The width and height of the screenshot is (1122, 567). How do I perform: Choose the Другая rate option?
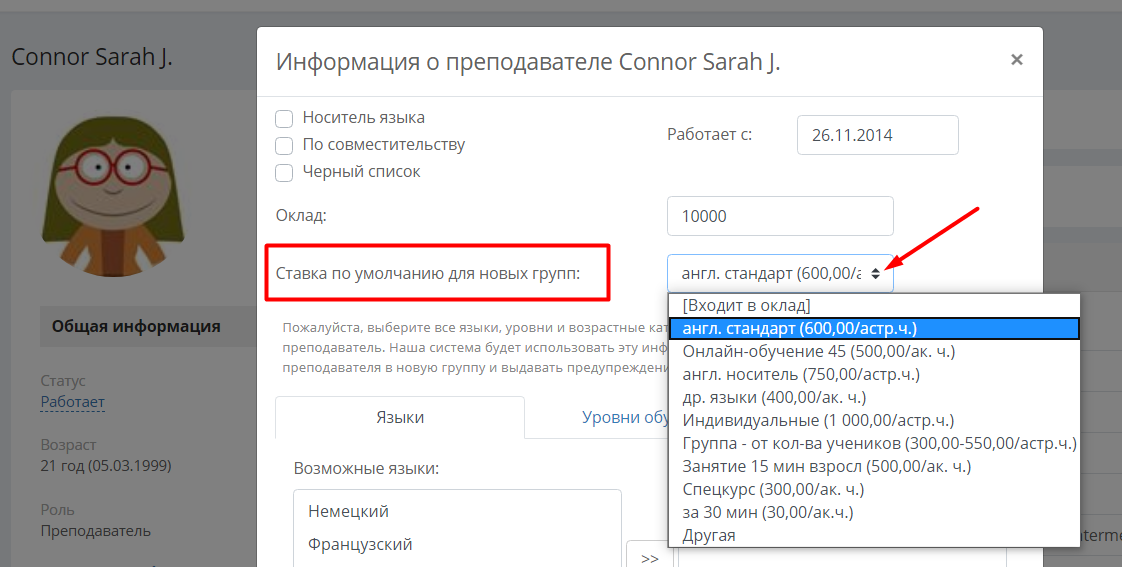pos(874,535)
